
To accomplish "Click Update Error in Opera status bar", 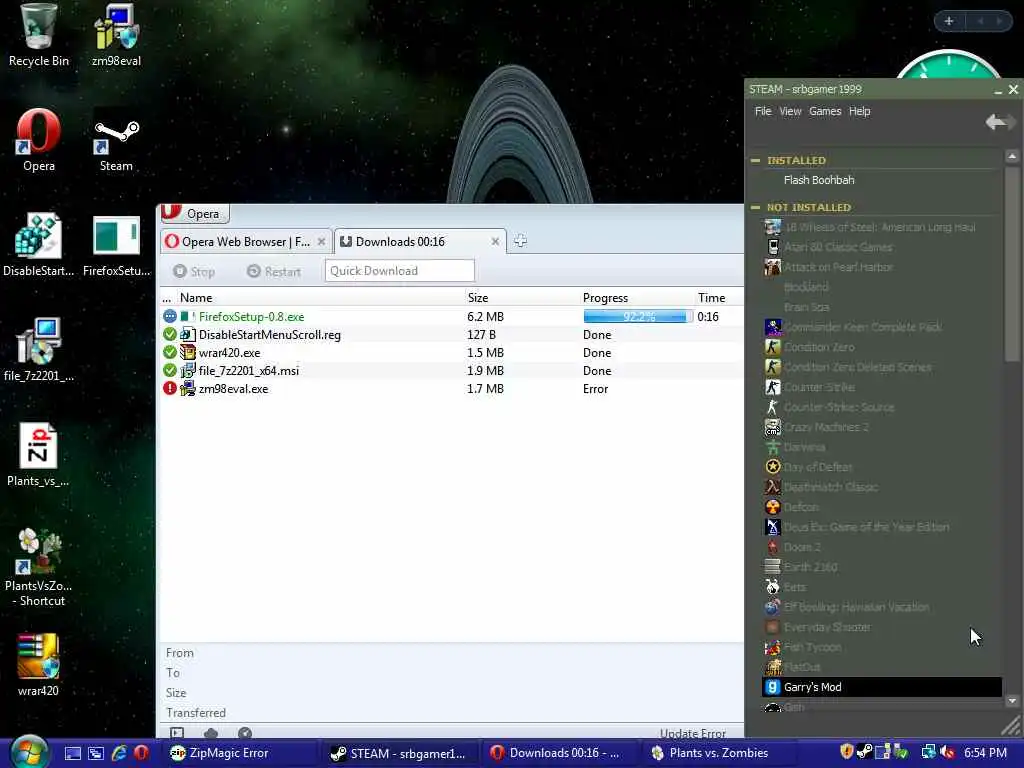I will point(692,733).
